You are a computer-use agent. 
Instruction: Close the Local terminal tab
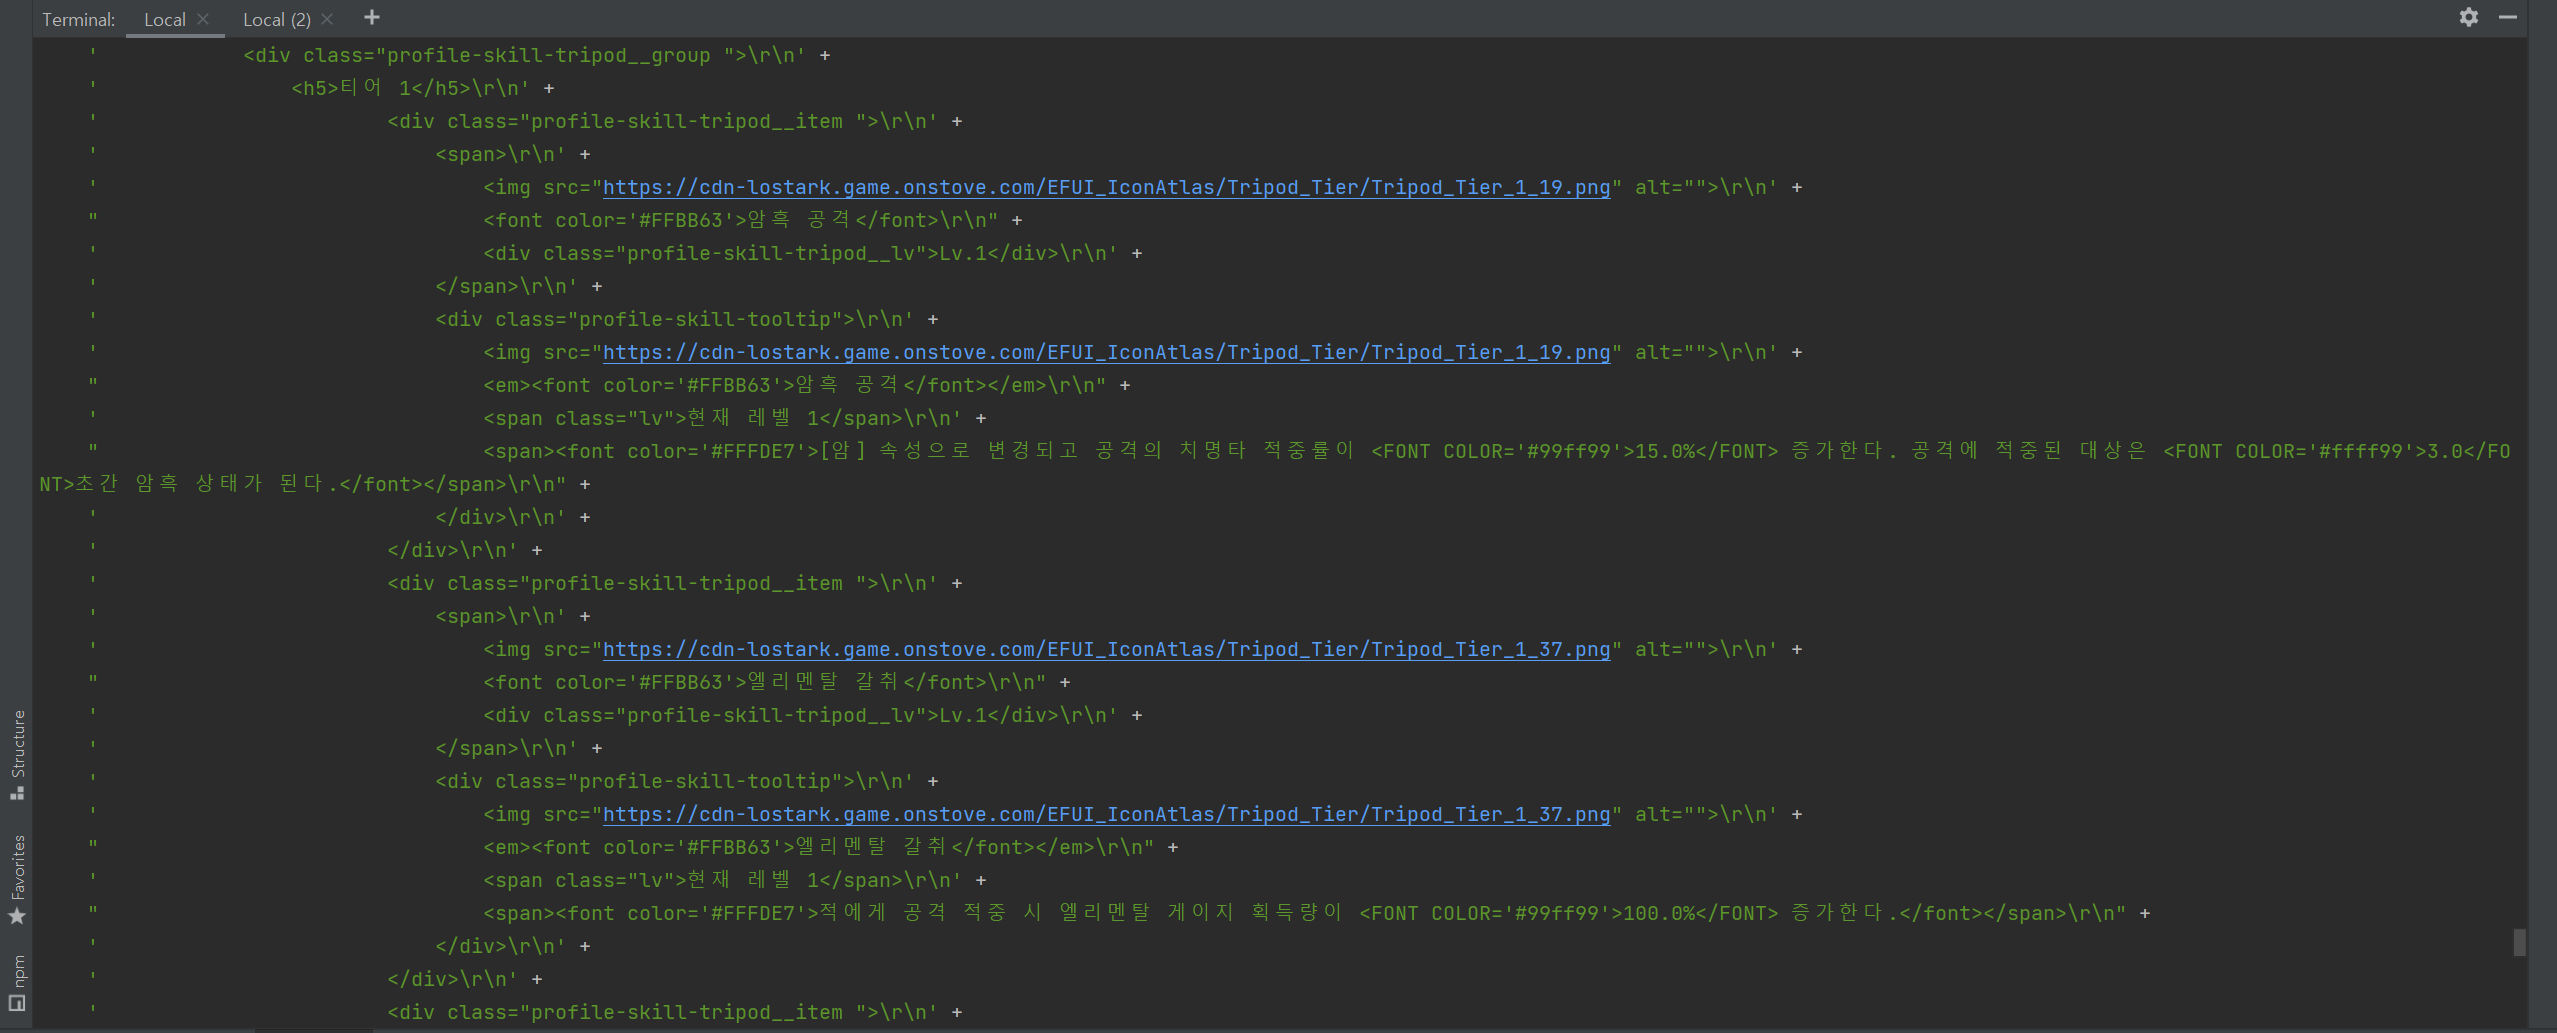(x=203, y=19)
